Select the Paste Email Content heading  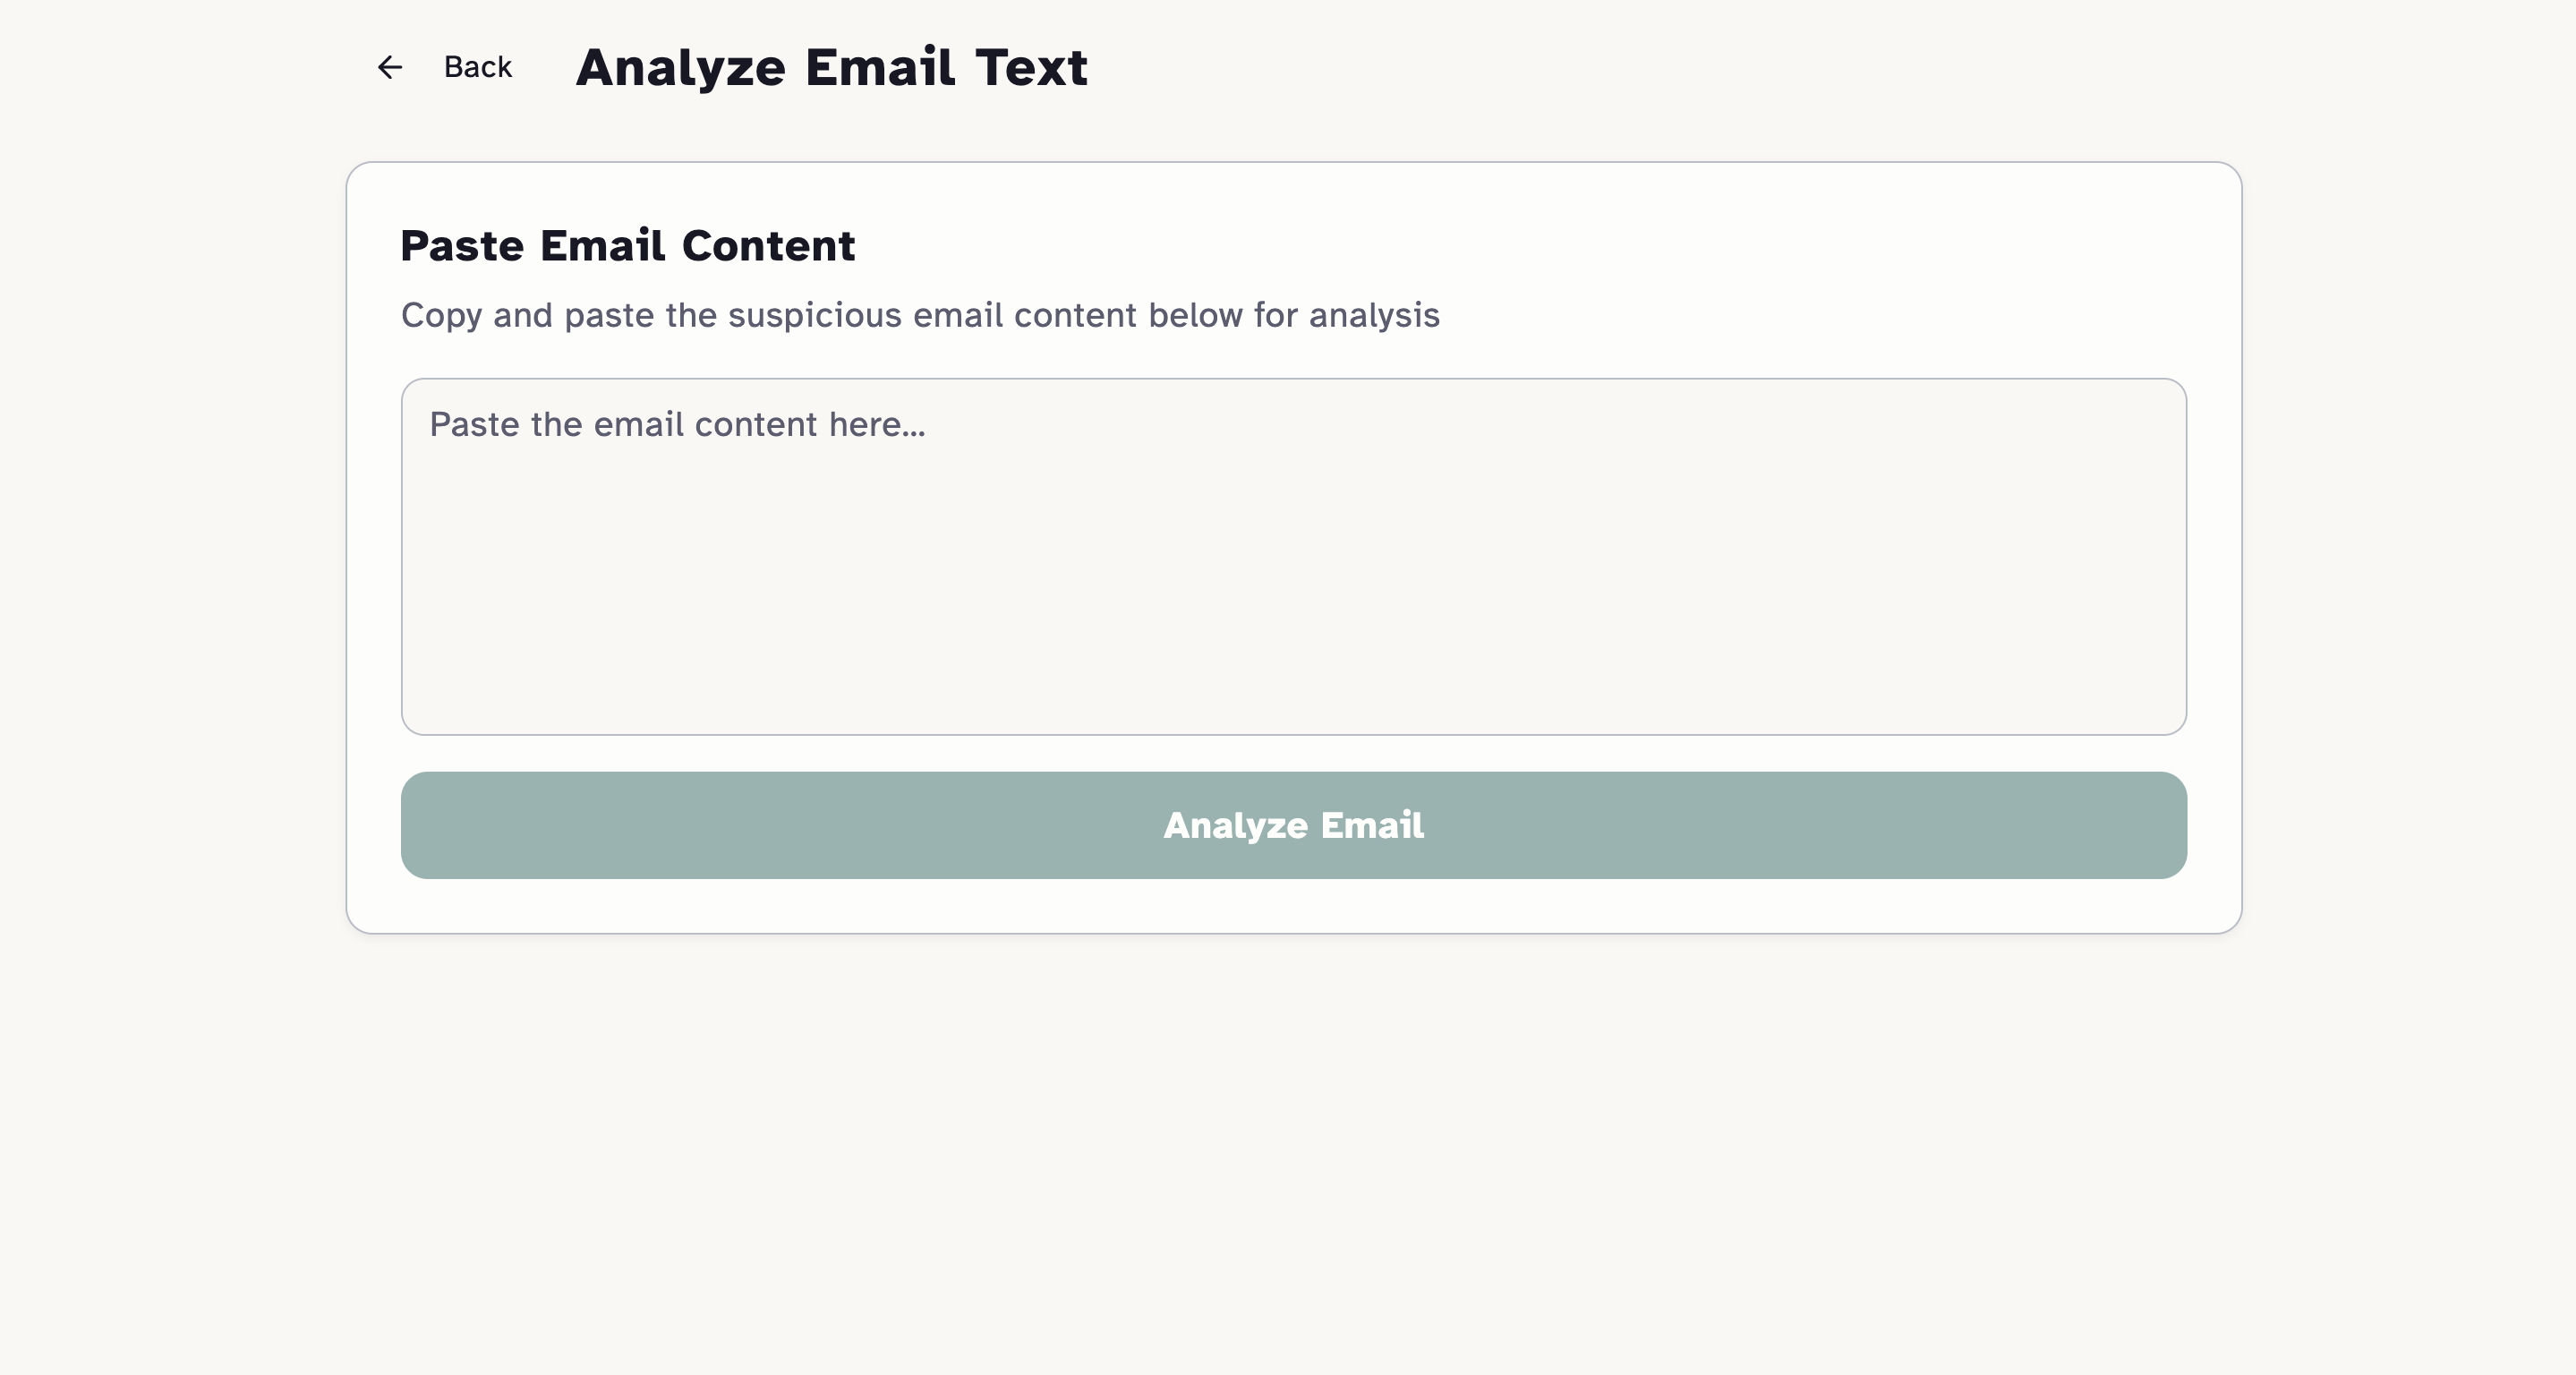pyautogui.click(x=628, y=245)
